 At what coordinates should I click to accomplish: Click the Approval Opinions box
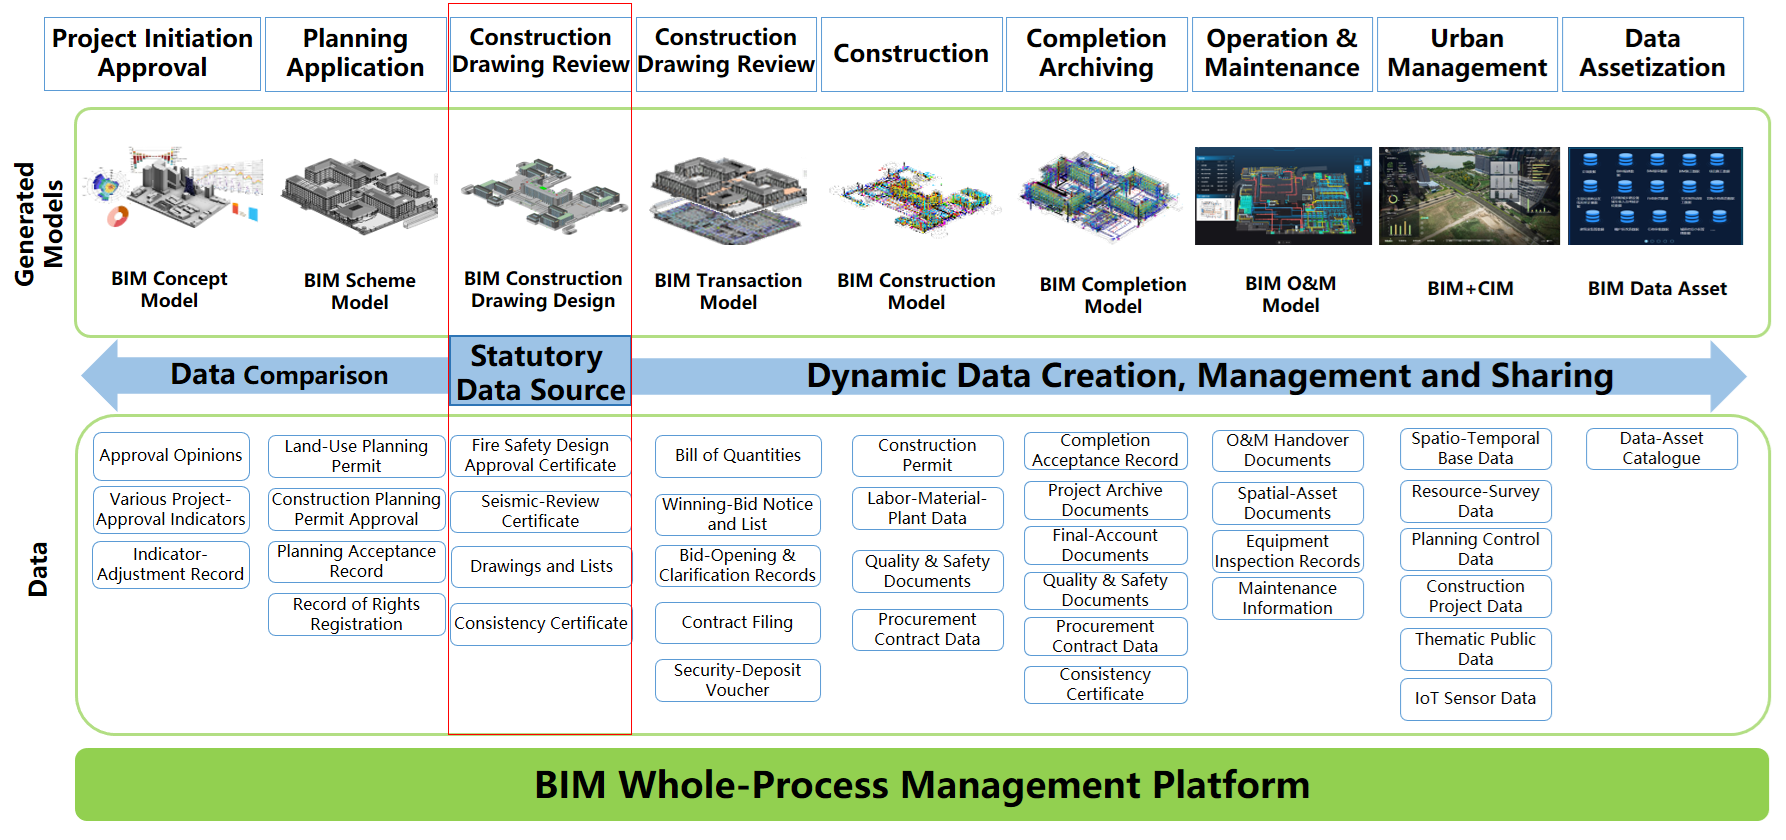[x=171, y=456]
